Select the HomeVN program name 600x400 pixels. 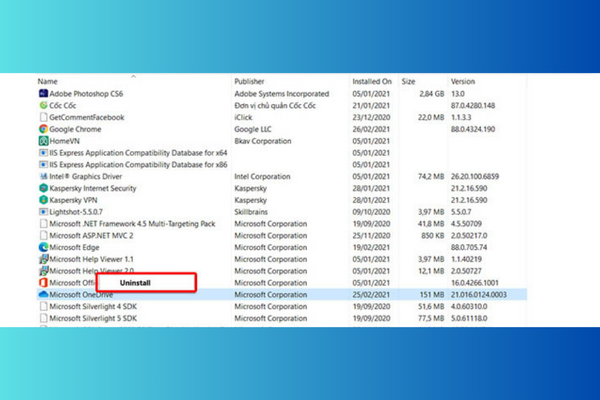pyautogui.click(x=65, y=141)
